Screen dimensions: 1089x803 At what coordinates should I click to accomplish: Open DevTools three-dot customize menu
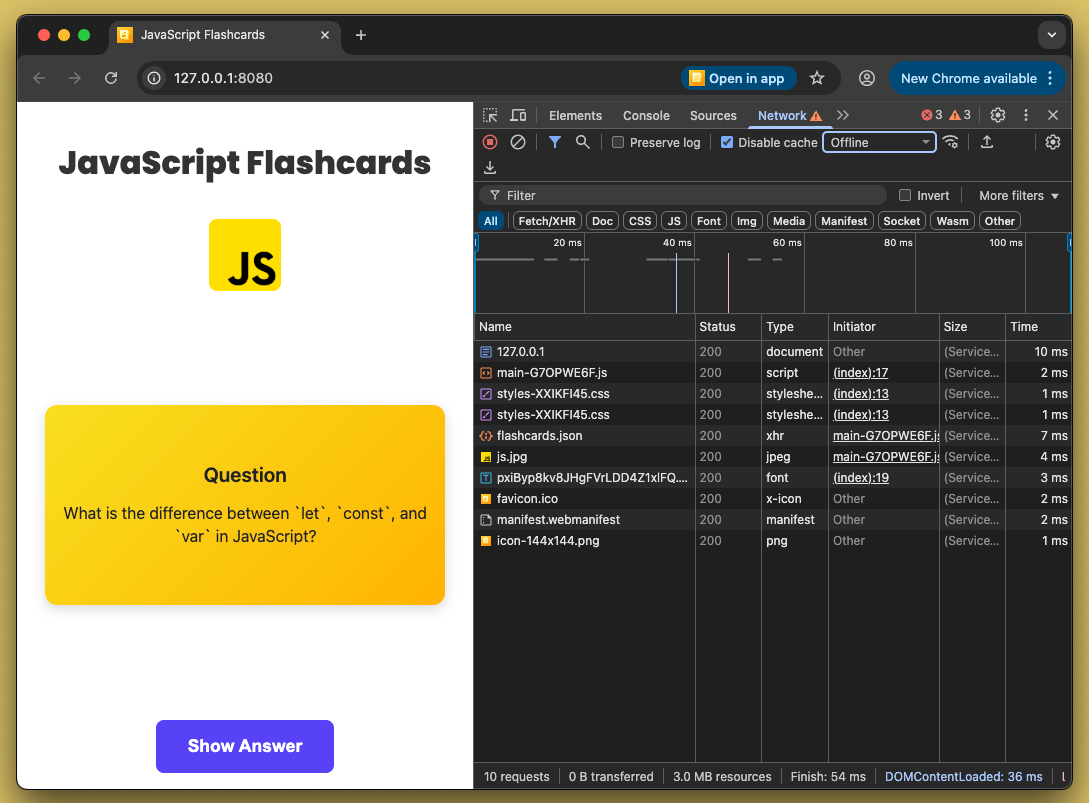coord(1026,115)
